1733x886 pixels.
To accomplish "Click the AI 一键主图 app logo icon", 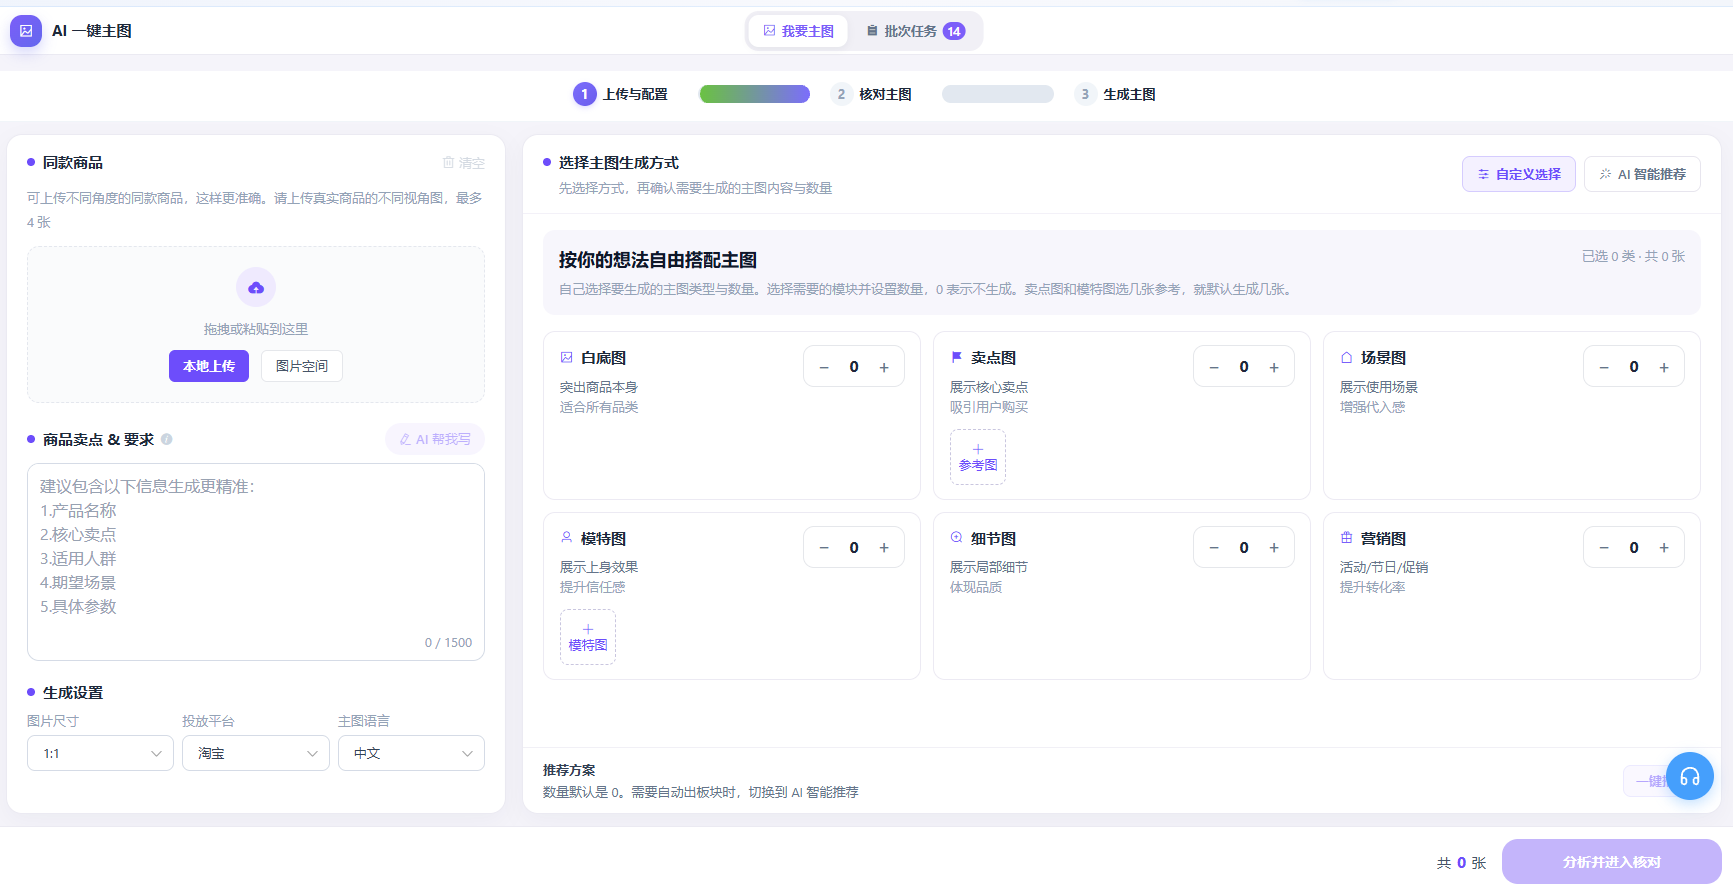I will coord(26,31).
